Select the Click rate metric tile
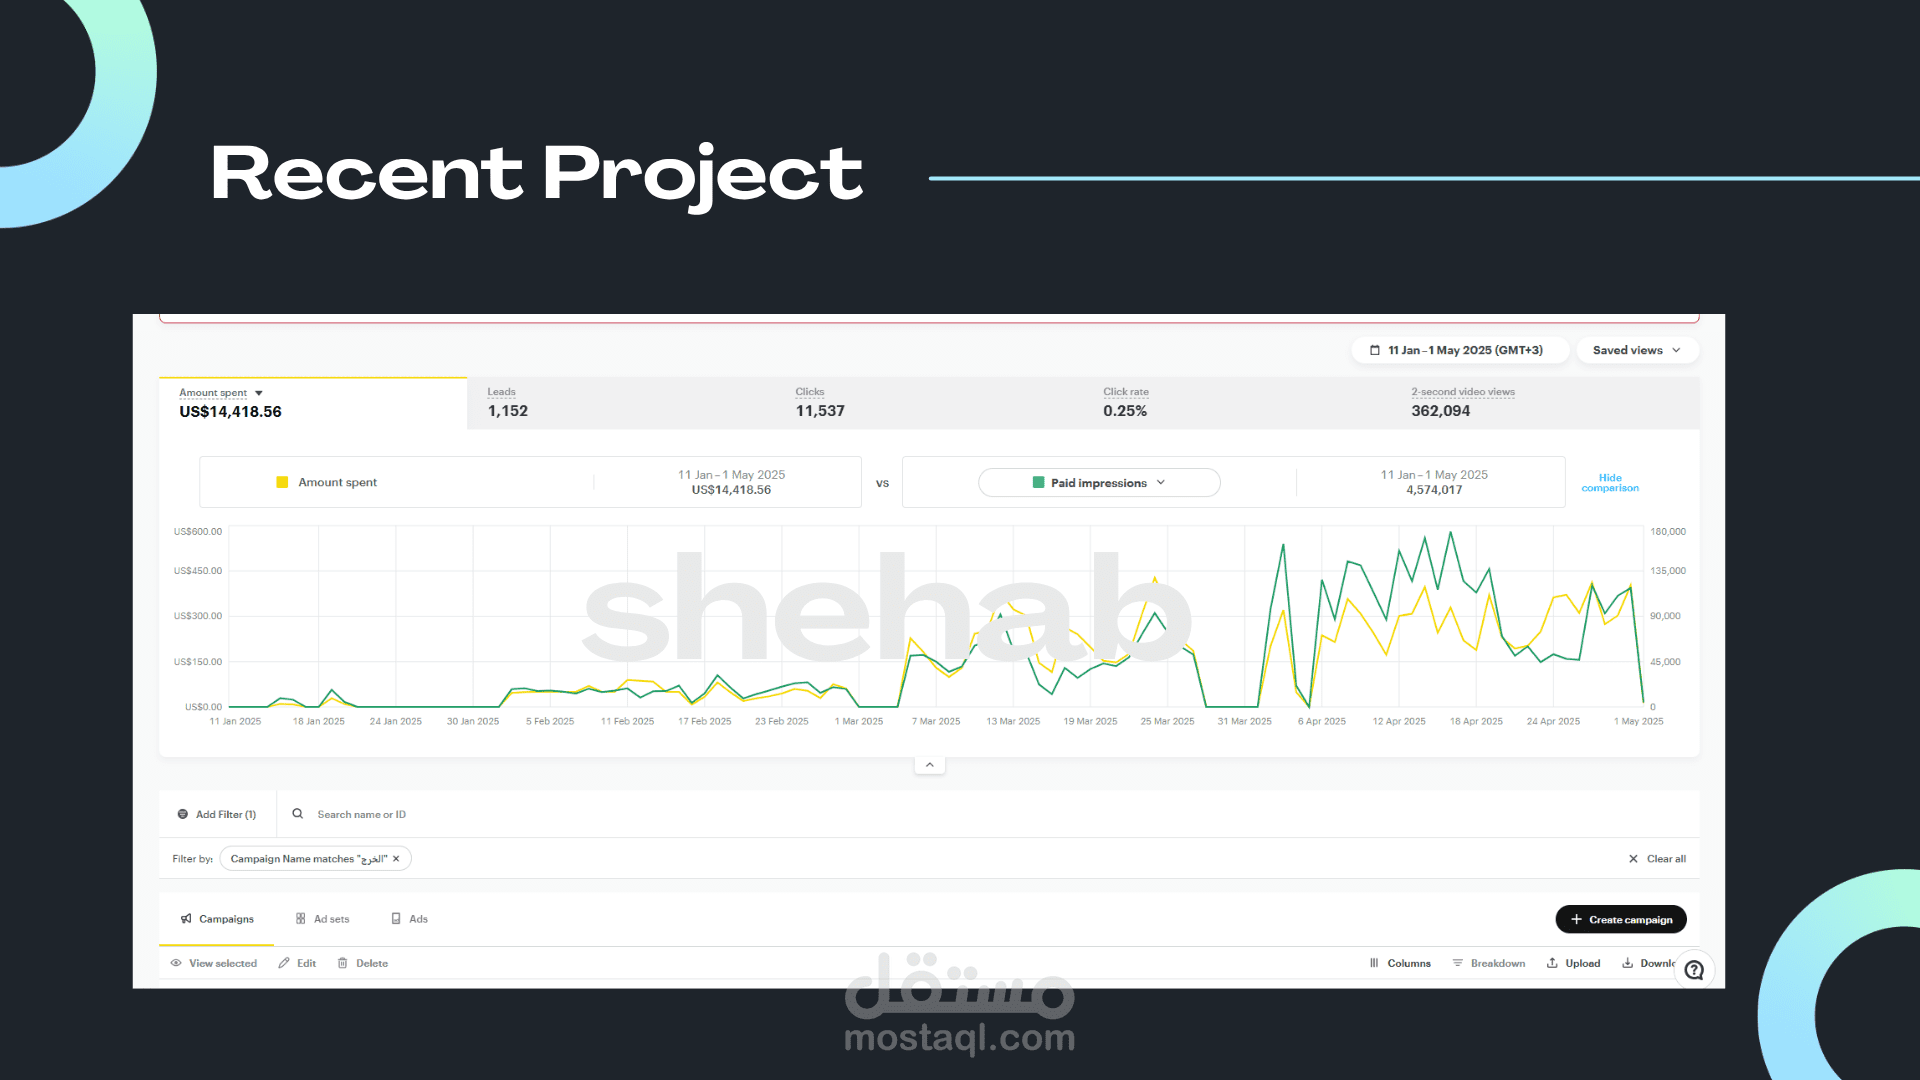The width and height of the screenshot is (1920, 1080). coord(1237,403)
